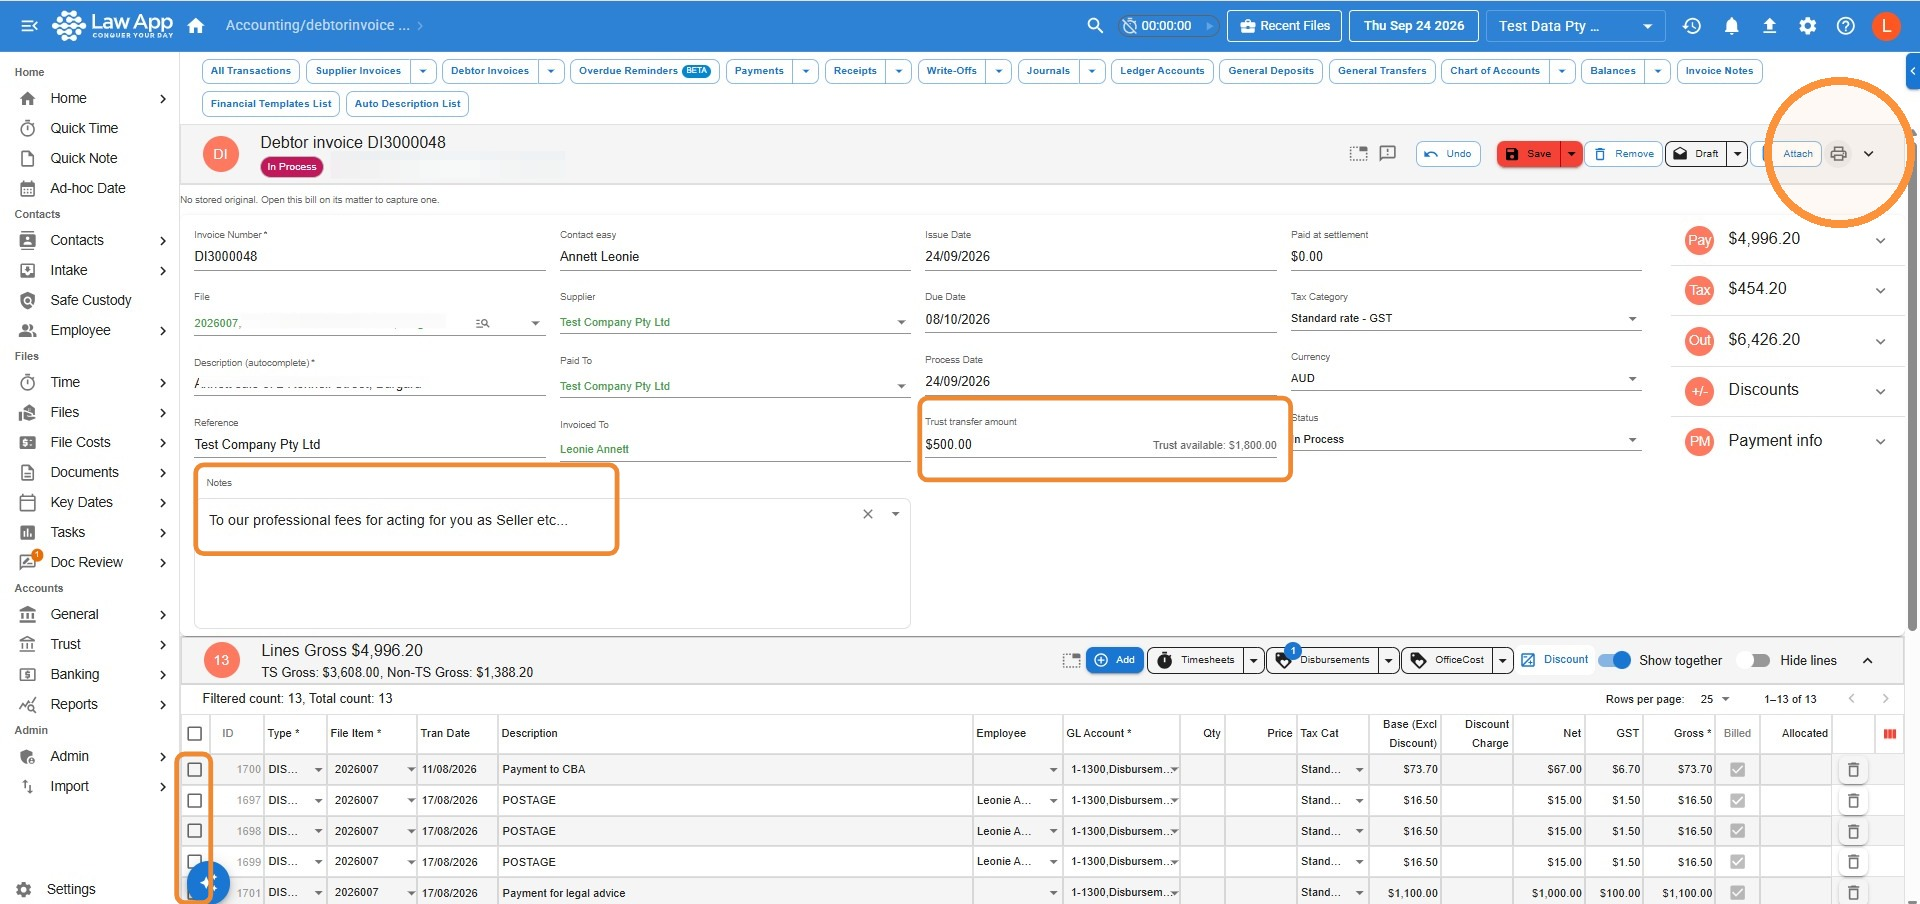Image resolution: width=1920 pixels, height=904 pixels.
Task: Delete the Payment to CBA line
Action: 1853,770
